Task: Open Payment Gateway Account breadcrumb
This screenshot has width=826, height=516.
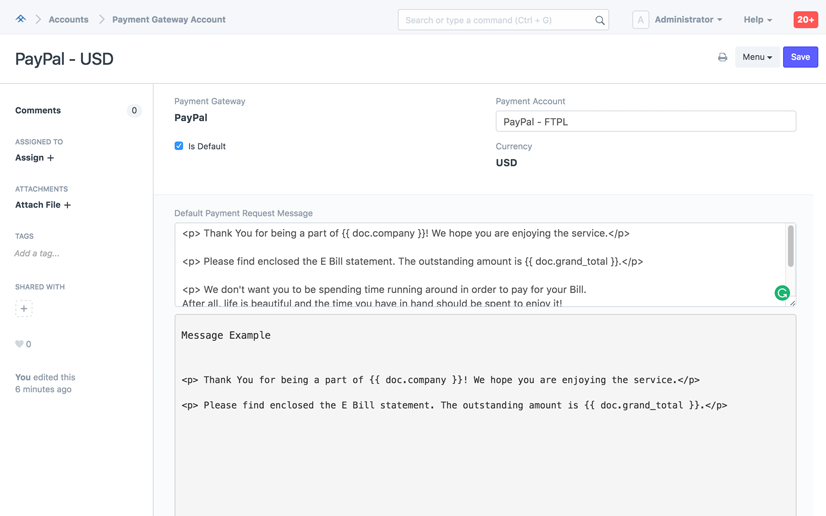Action: 168,19
